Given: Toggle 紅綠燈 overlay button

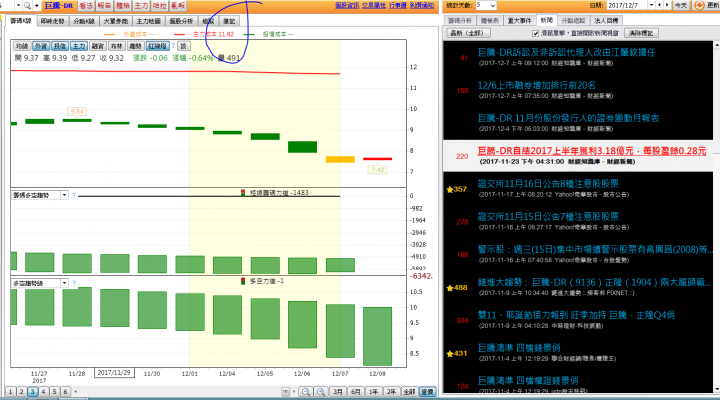Looking at the screenshot, I should [157, 46].
